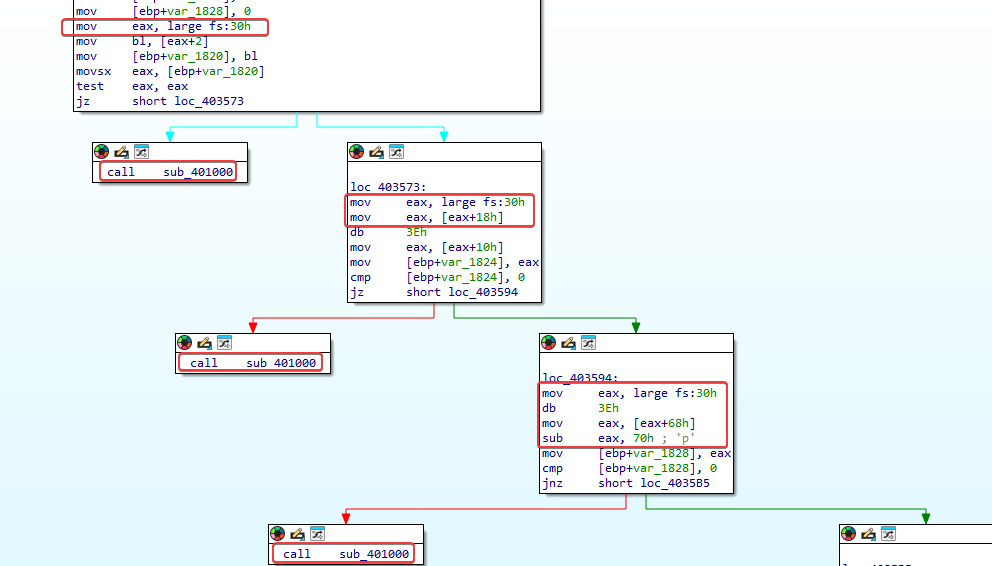Select 'sub eax, 70h' instruction
The height and width of the screenshot is (566, 992).
click(x=618, y=438)
